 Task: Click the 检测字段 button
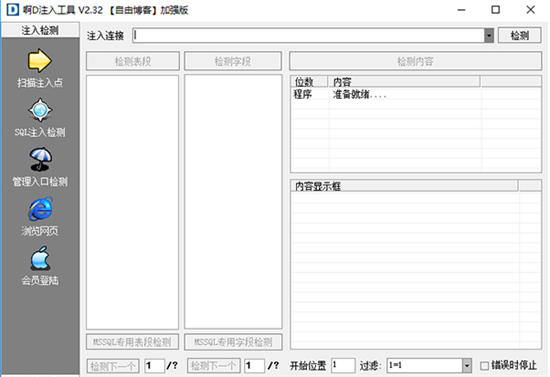[233, 61]
